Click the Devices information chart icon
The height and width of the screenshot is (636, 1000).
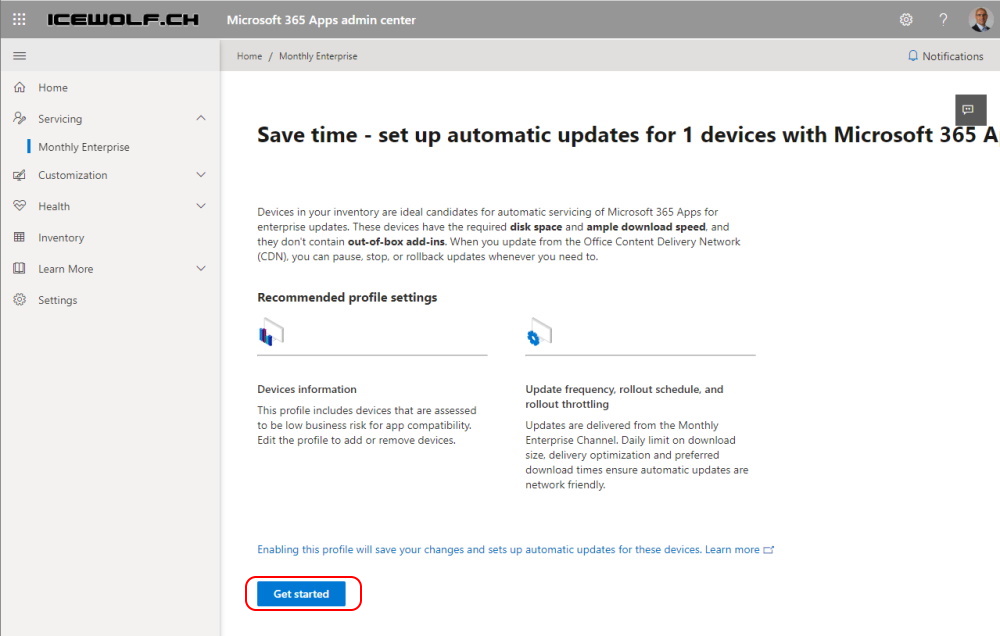[271, 332]
